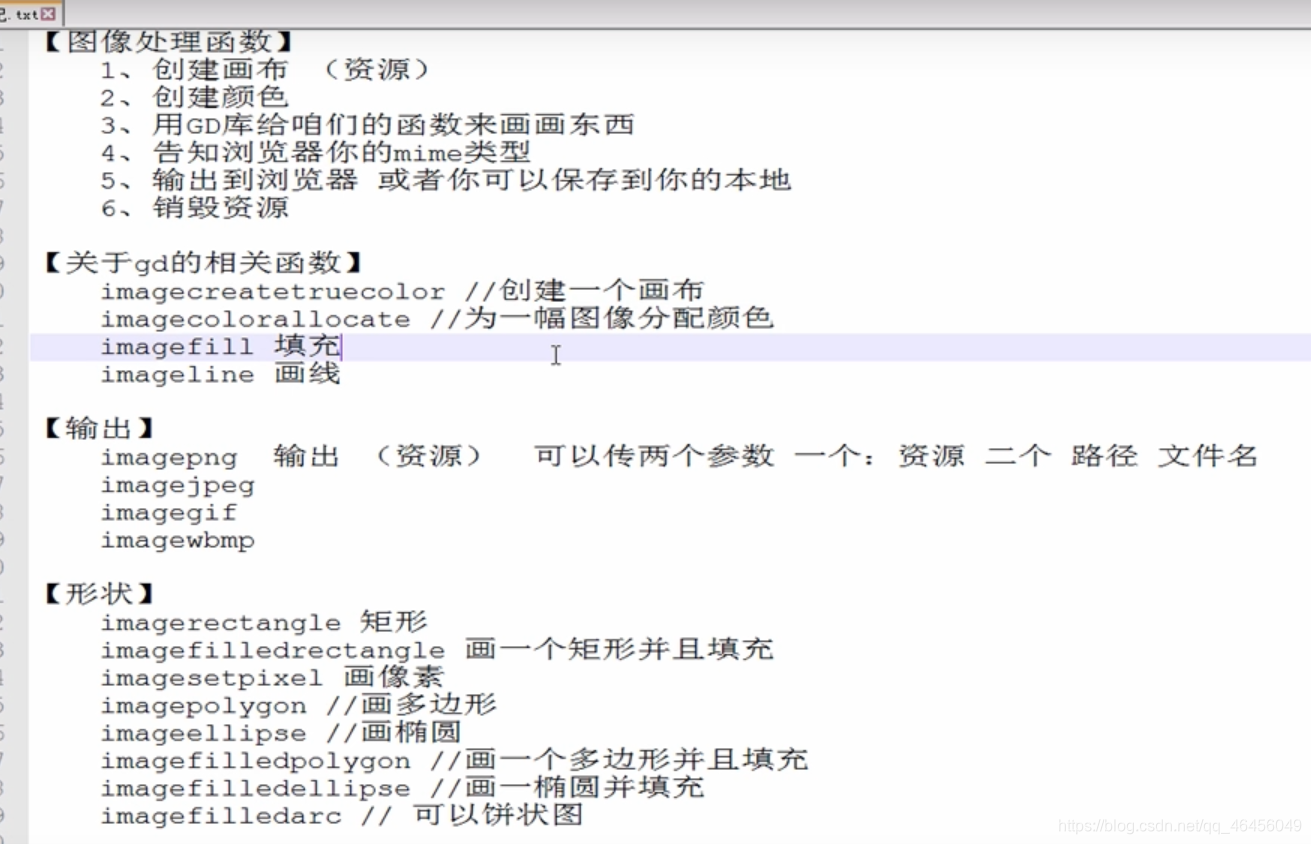Click the word imagegif
The height and width of the screenshot is (844, 1311).
click(x=169, y=513)
